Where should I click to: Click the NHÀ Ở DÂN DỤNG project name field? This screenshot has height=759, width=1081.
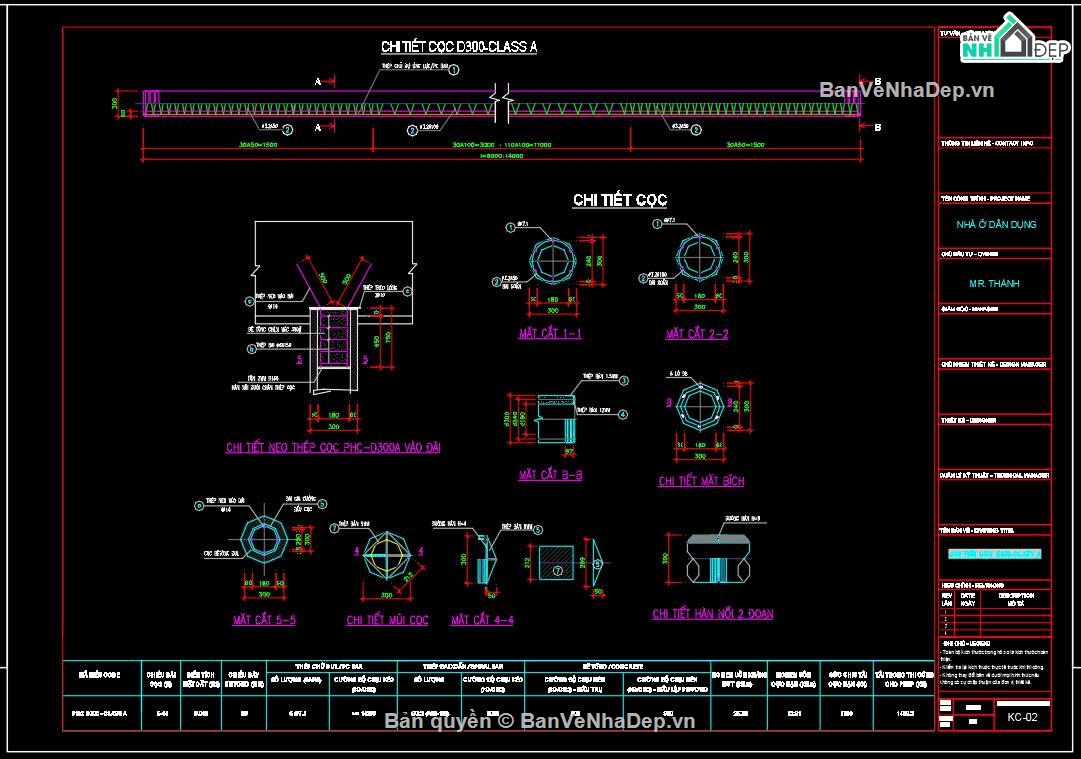[994, 225]
